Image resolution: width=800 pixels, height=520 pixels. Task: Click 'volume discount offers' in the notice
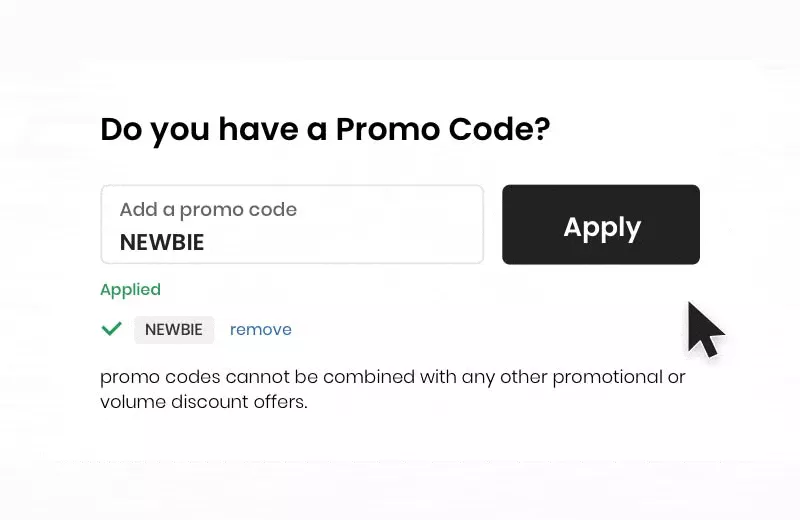pos(203,402)
